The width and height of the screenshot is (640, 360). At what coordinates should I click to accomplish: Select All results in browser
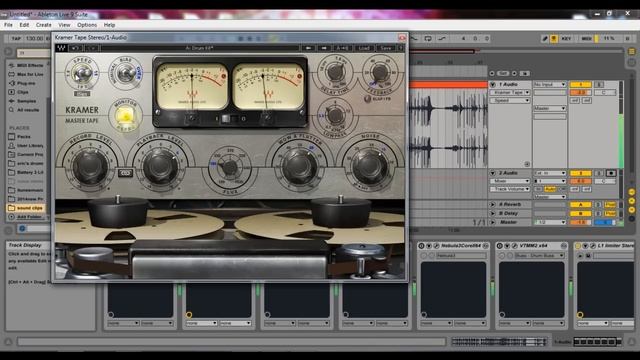[x=24, y=110]
